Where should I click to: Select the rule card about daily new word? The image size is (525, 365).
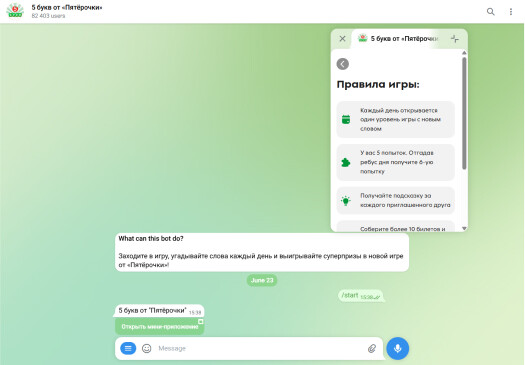coord(395,119)
